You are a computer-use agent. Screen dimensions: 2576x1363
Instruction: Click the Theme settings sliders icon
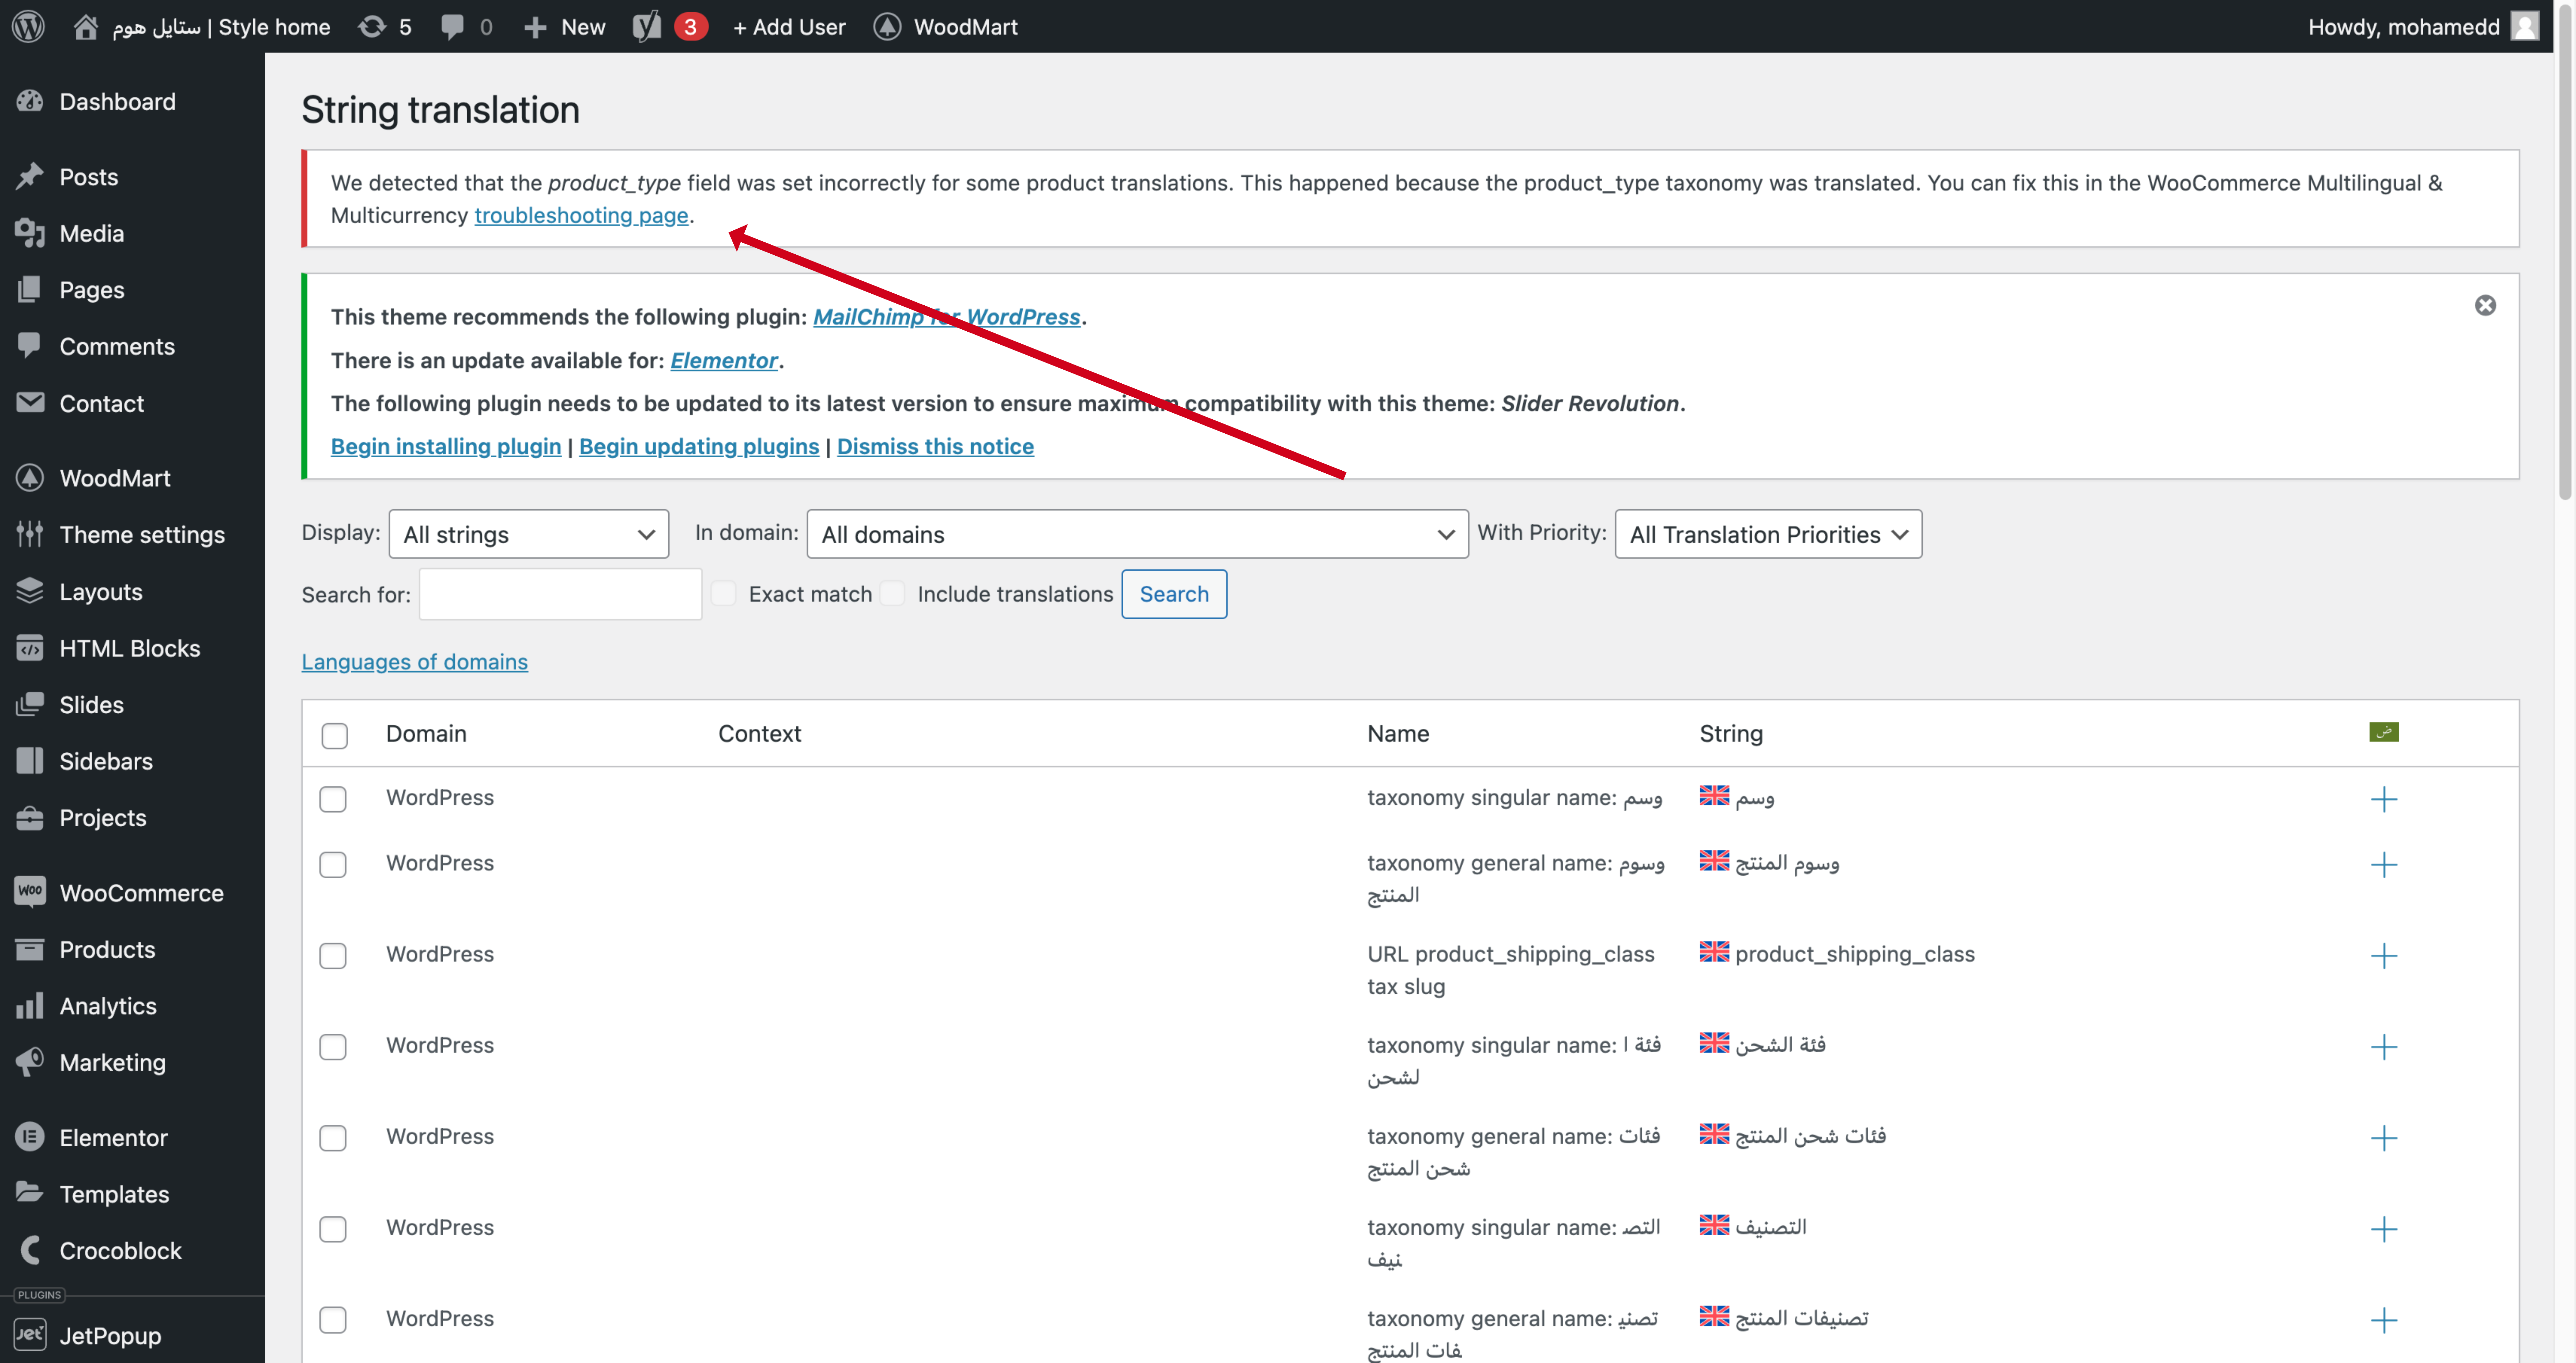(30, 534)
